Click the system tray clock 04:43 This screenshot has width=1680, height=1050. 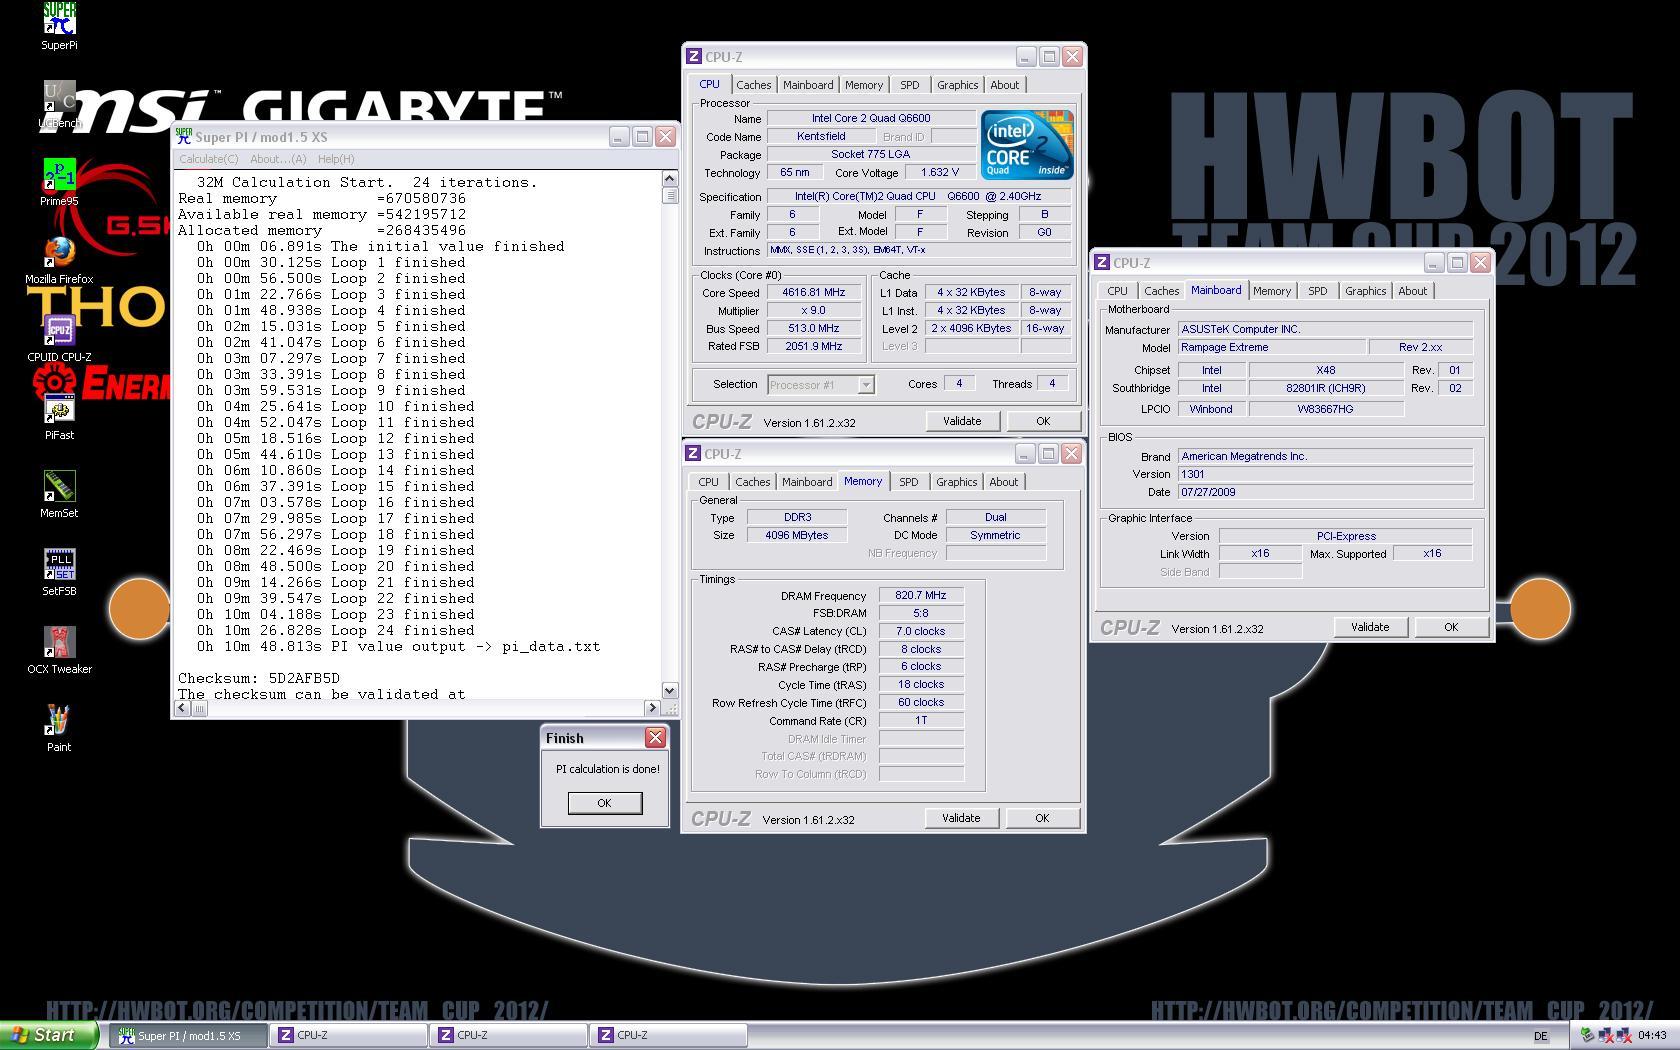pyautogui.click(x=1652, y=1036)
